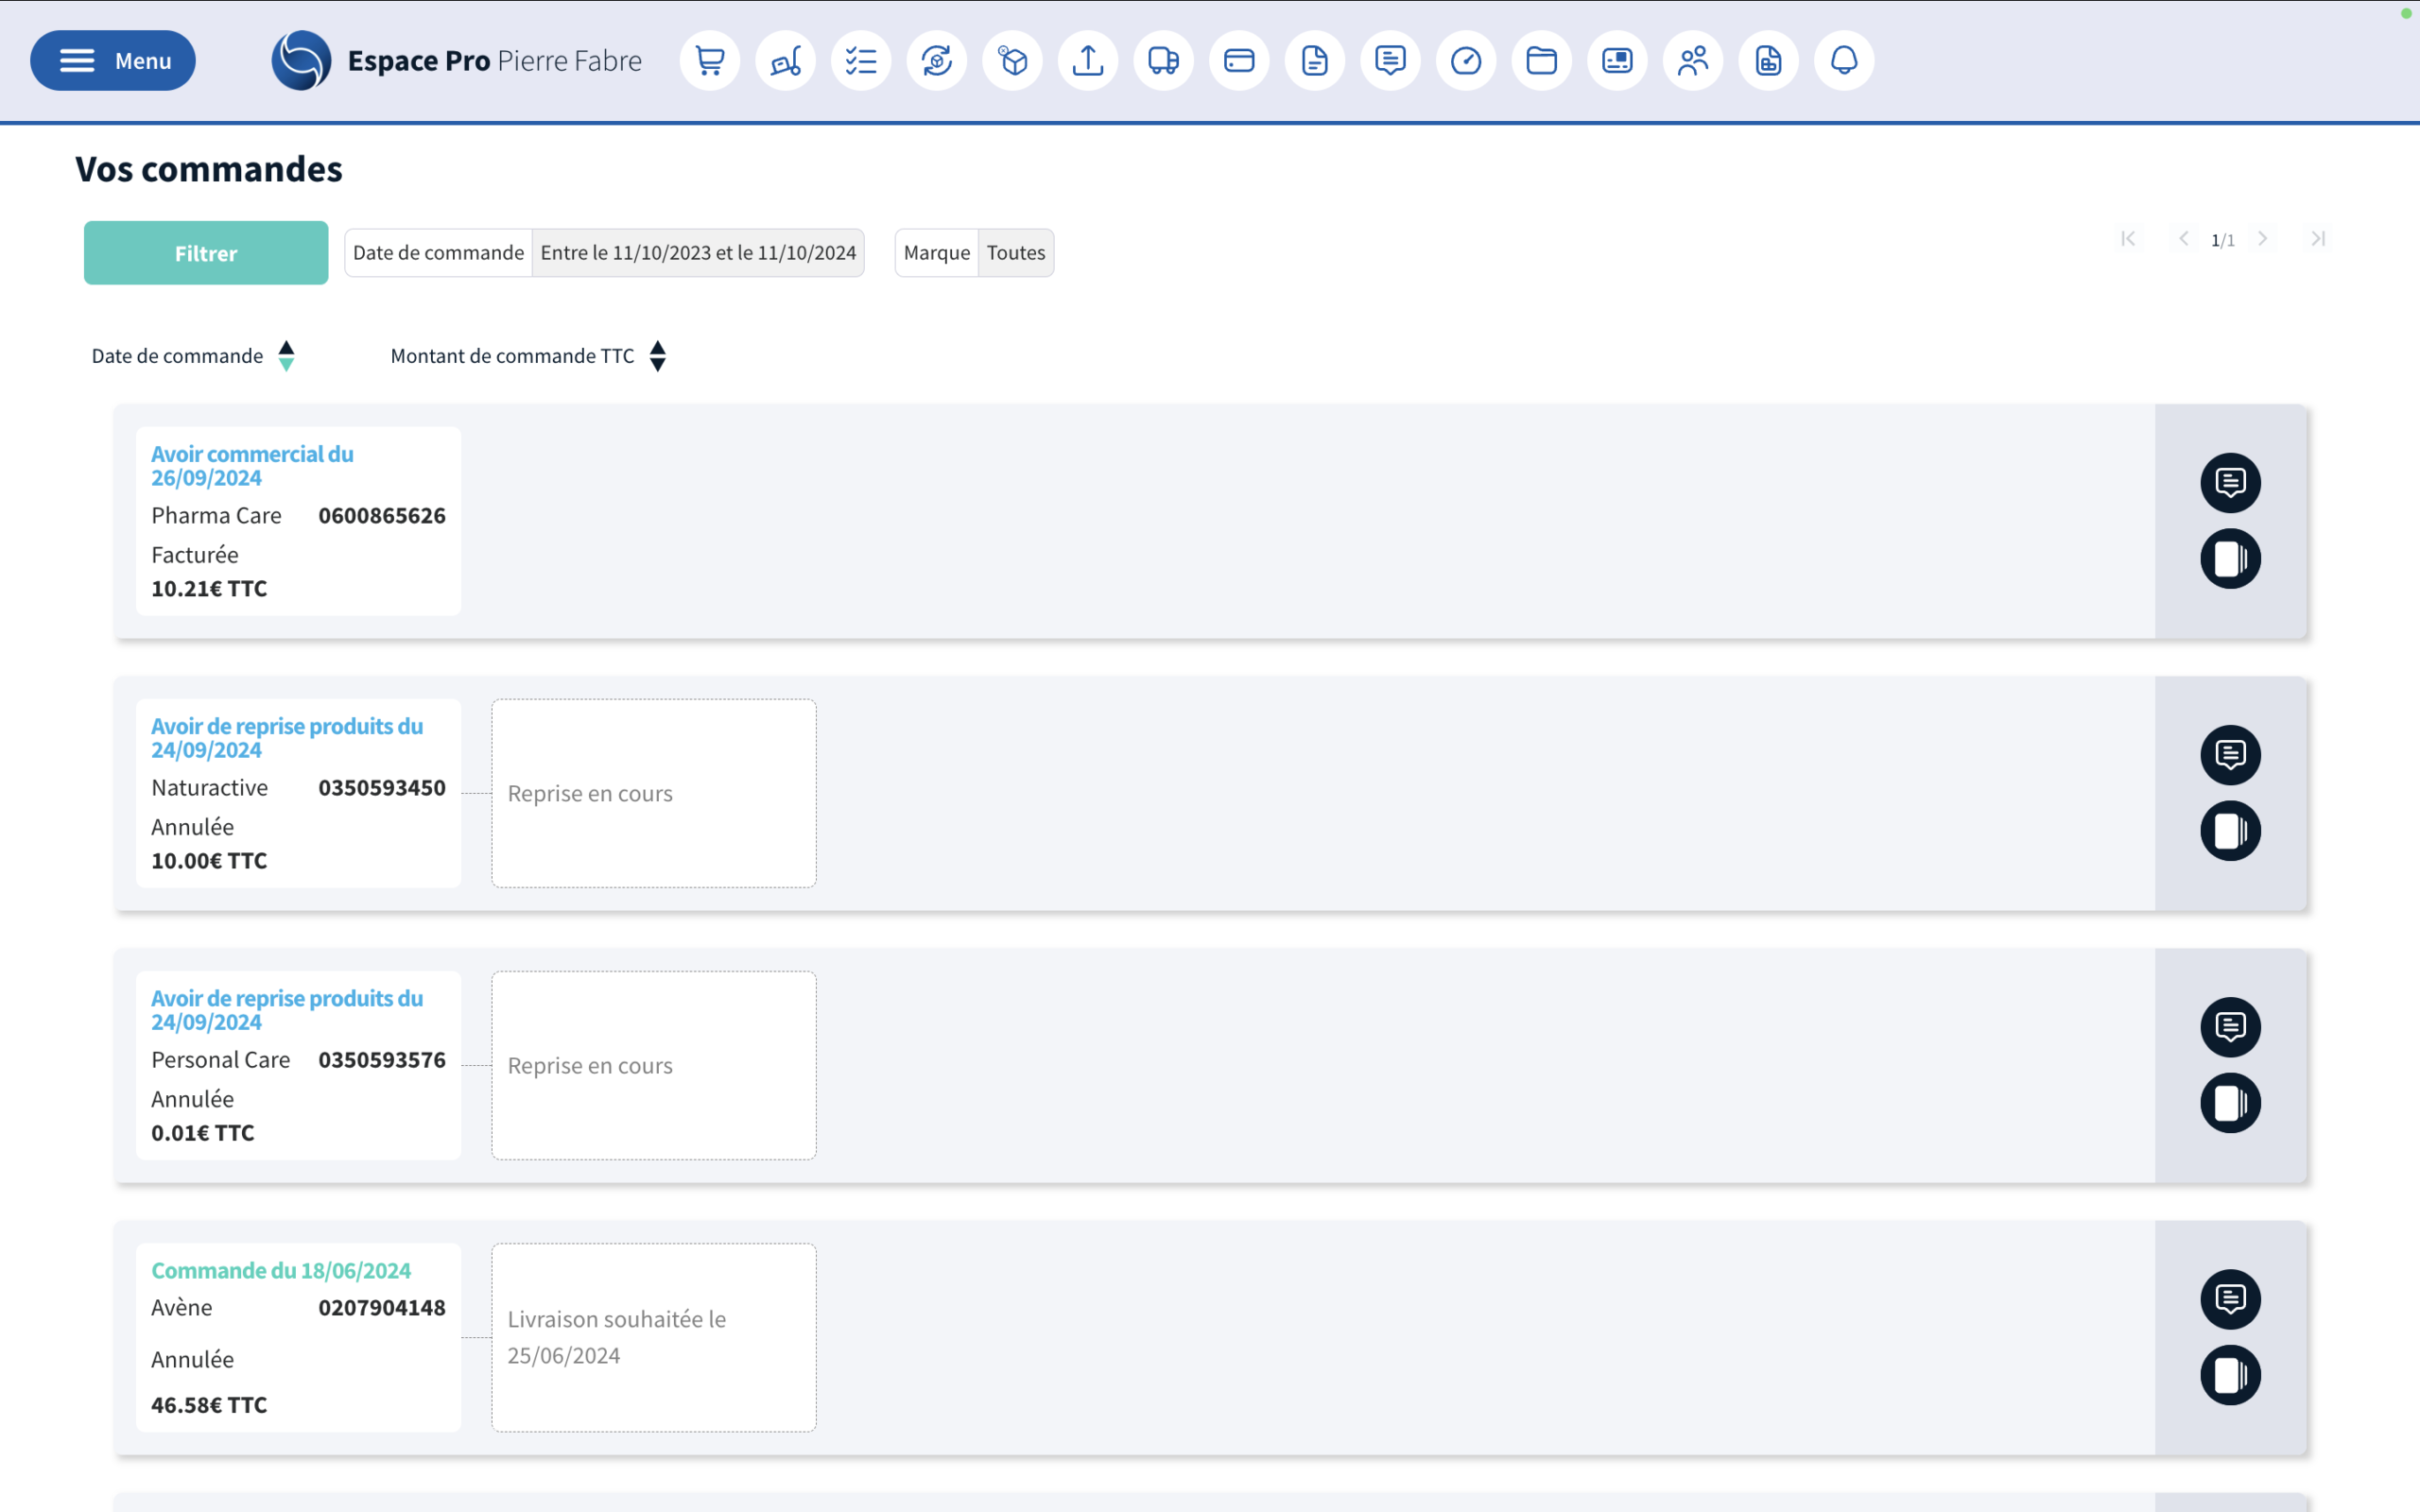This screenshot has width=2420, height=1512.
Task: Open the cancelled package box icon
Action: click(1012, 61)
